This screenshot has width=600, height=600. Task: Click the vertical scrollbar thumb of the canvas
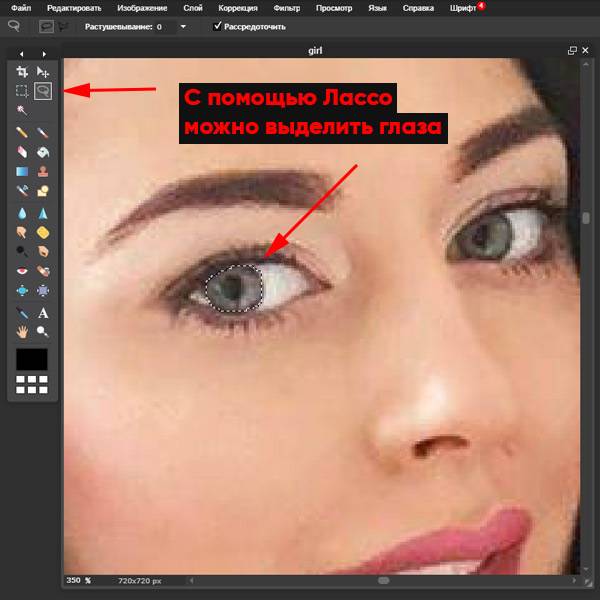(586, 218)
